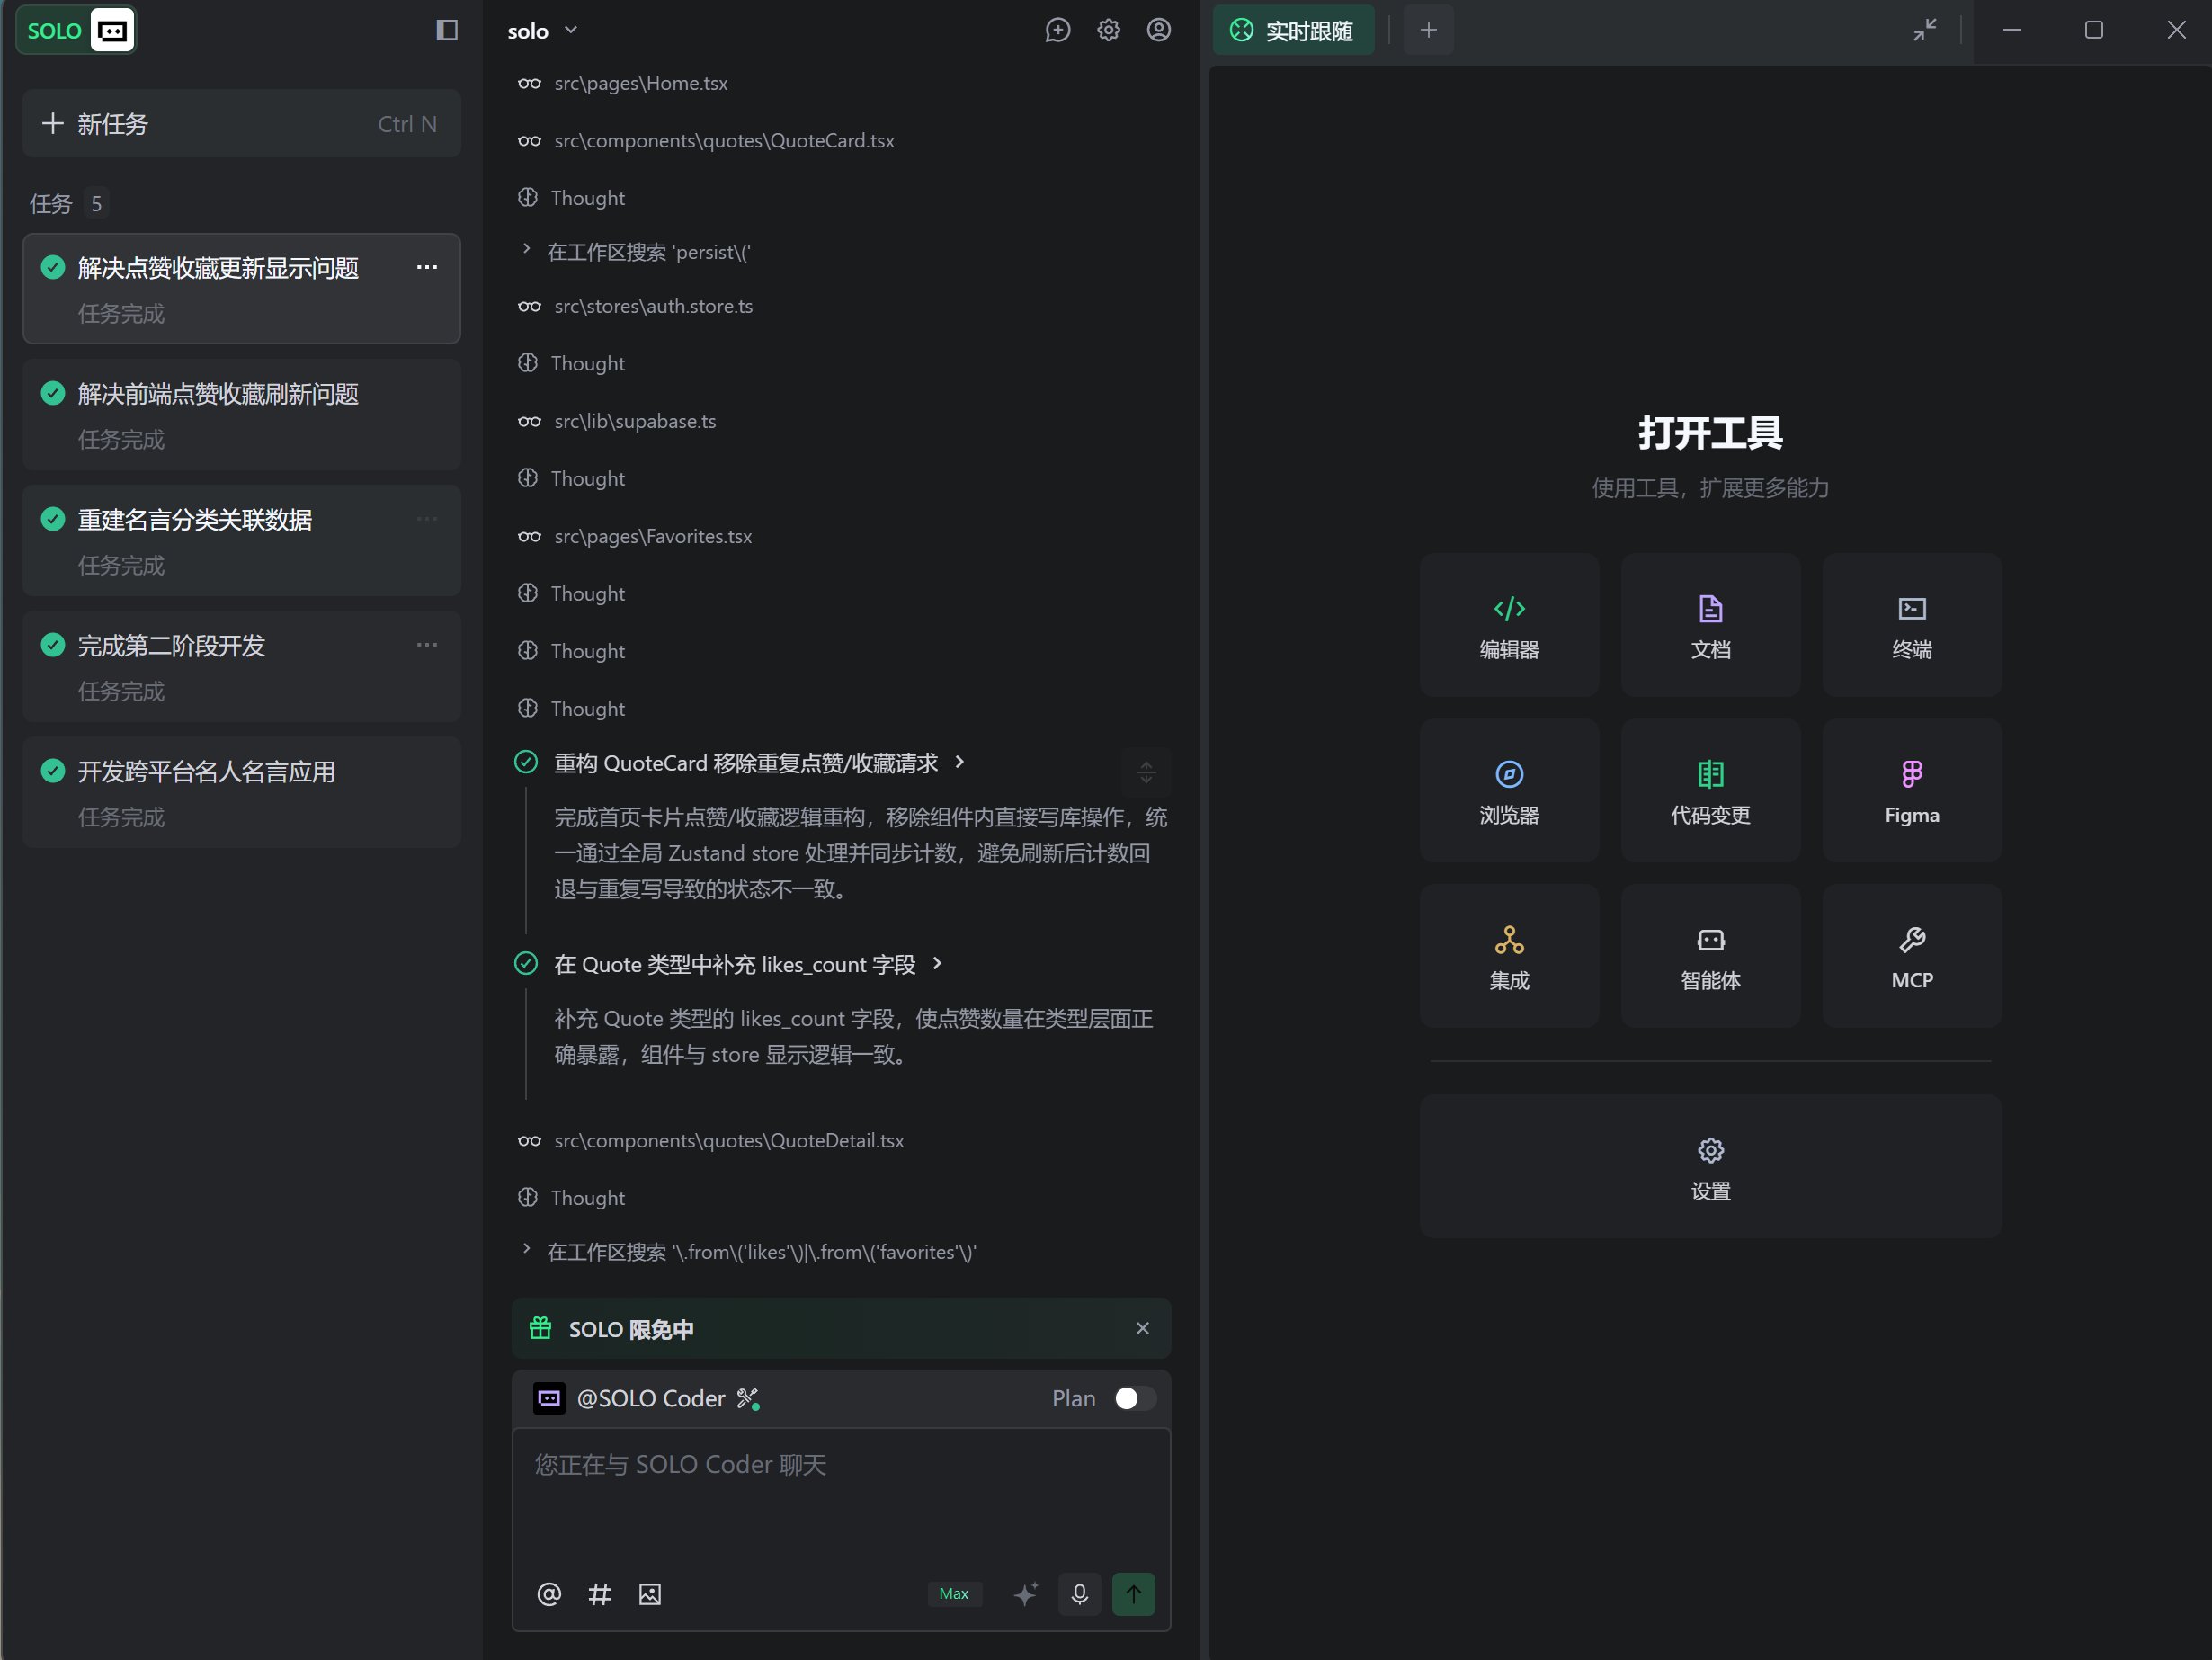2212x1660 pixels.
Task: Toggle the Max mode badge
Action: pos(953,1594)
